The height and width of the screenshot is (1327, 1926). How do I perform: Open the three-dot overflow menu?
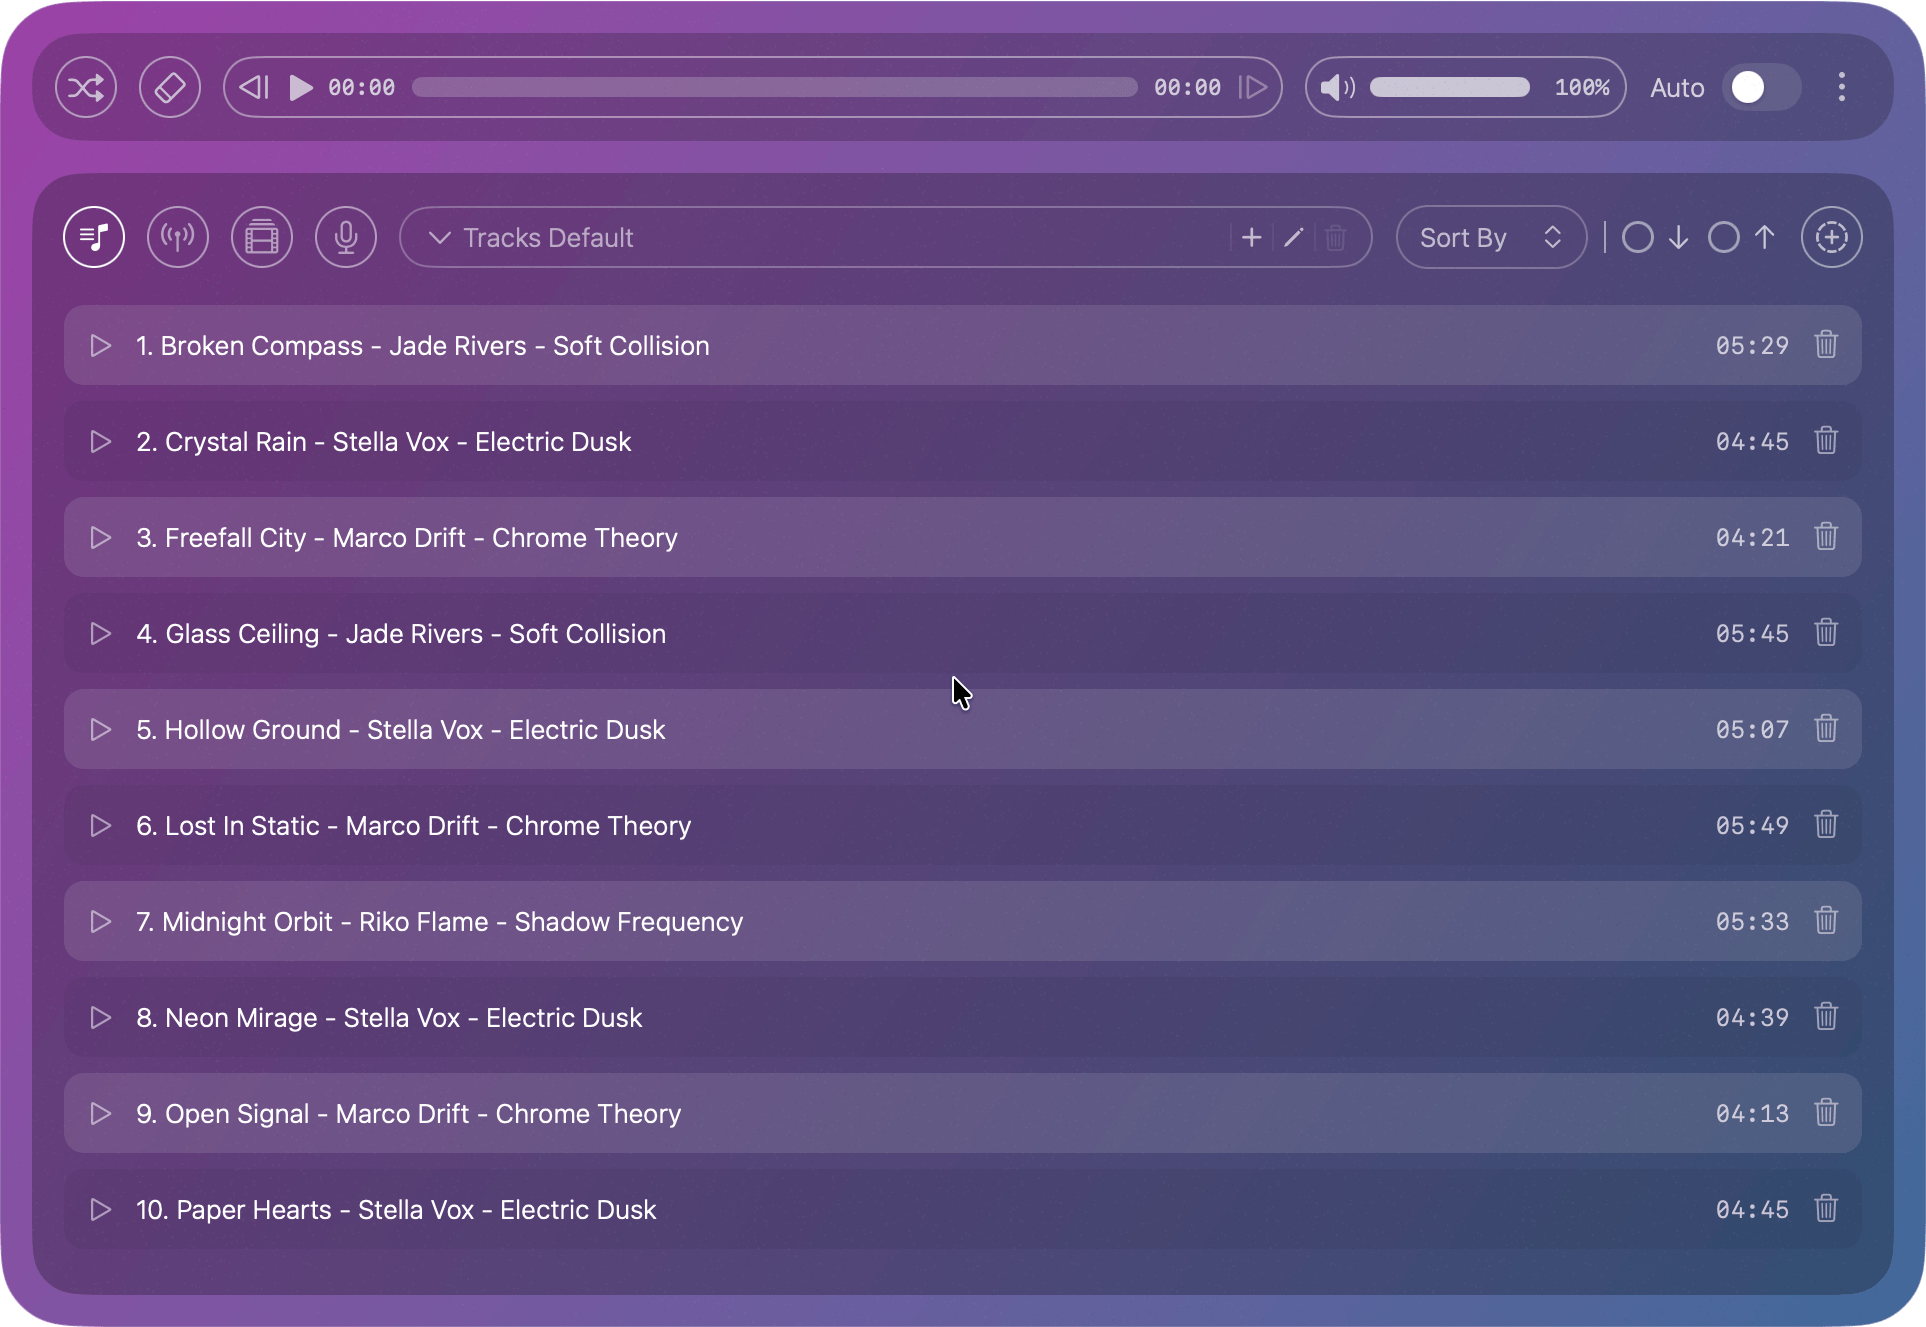pyautogui.click(x=1841, y=87)
